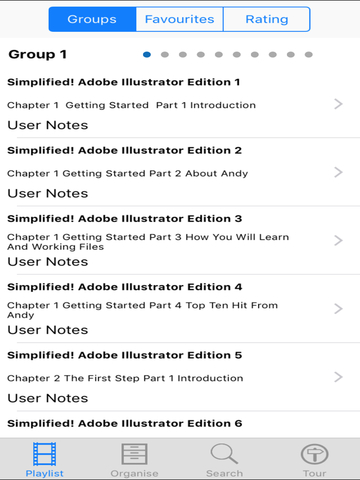The width and height of the screenshot is (360, 480).
Task: Switch to the Rating segment
Action: [267, 19]
